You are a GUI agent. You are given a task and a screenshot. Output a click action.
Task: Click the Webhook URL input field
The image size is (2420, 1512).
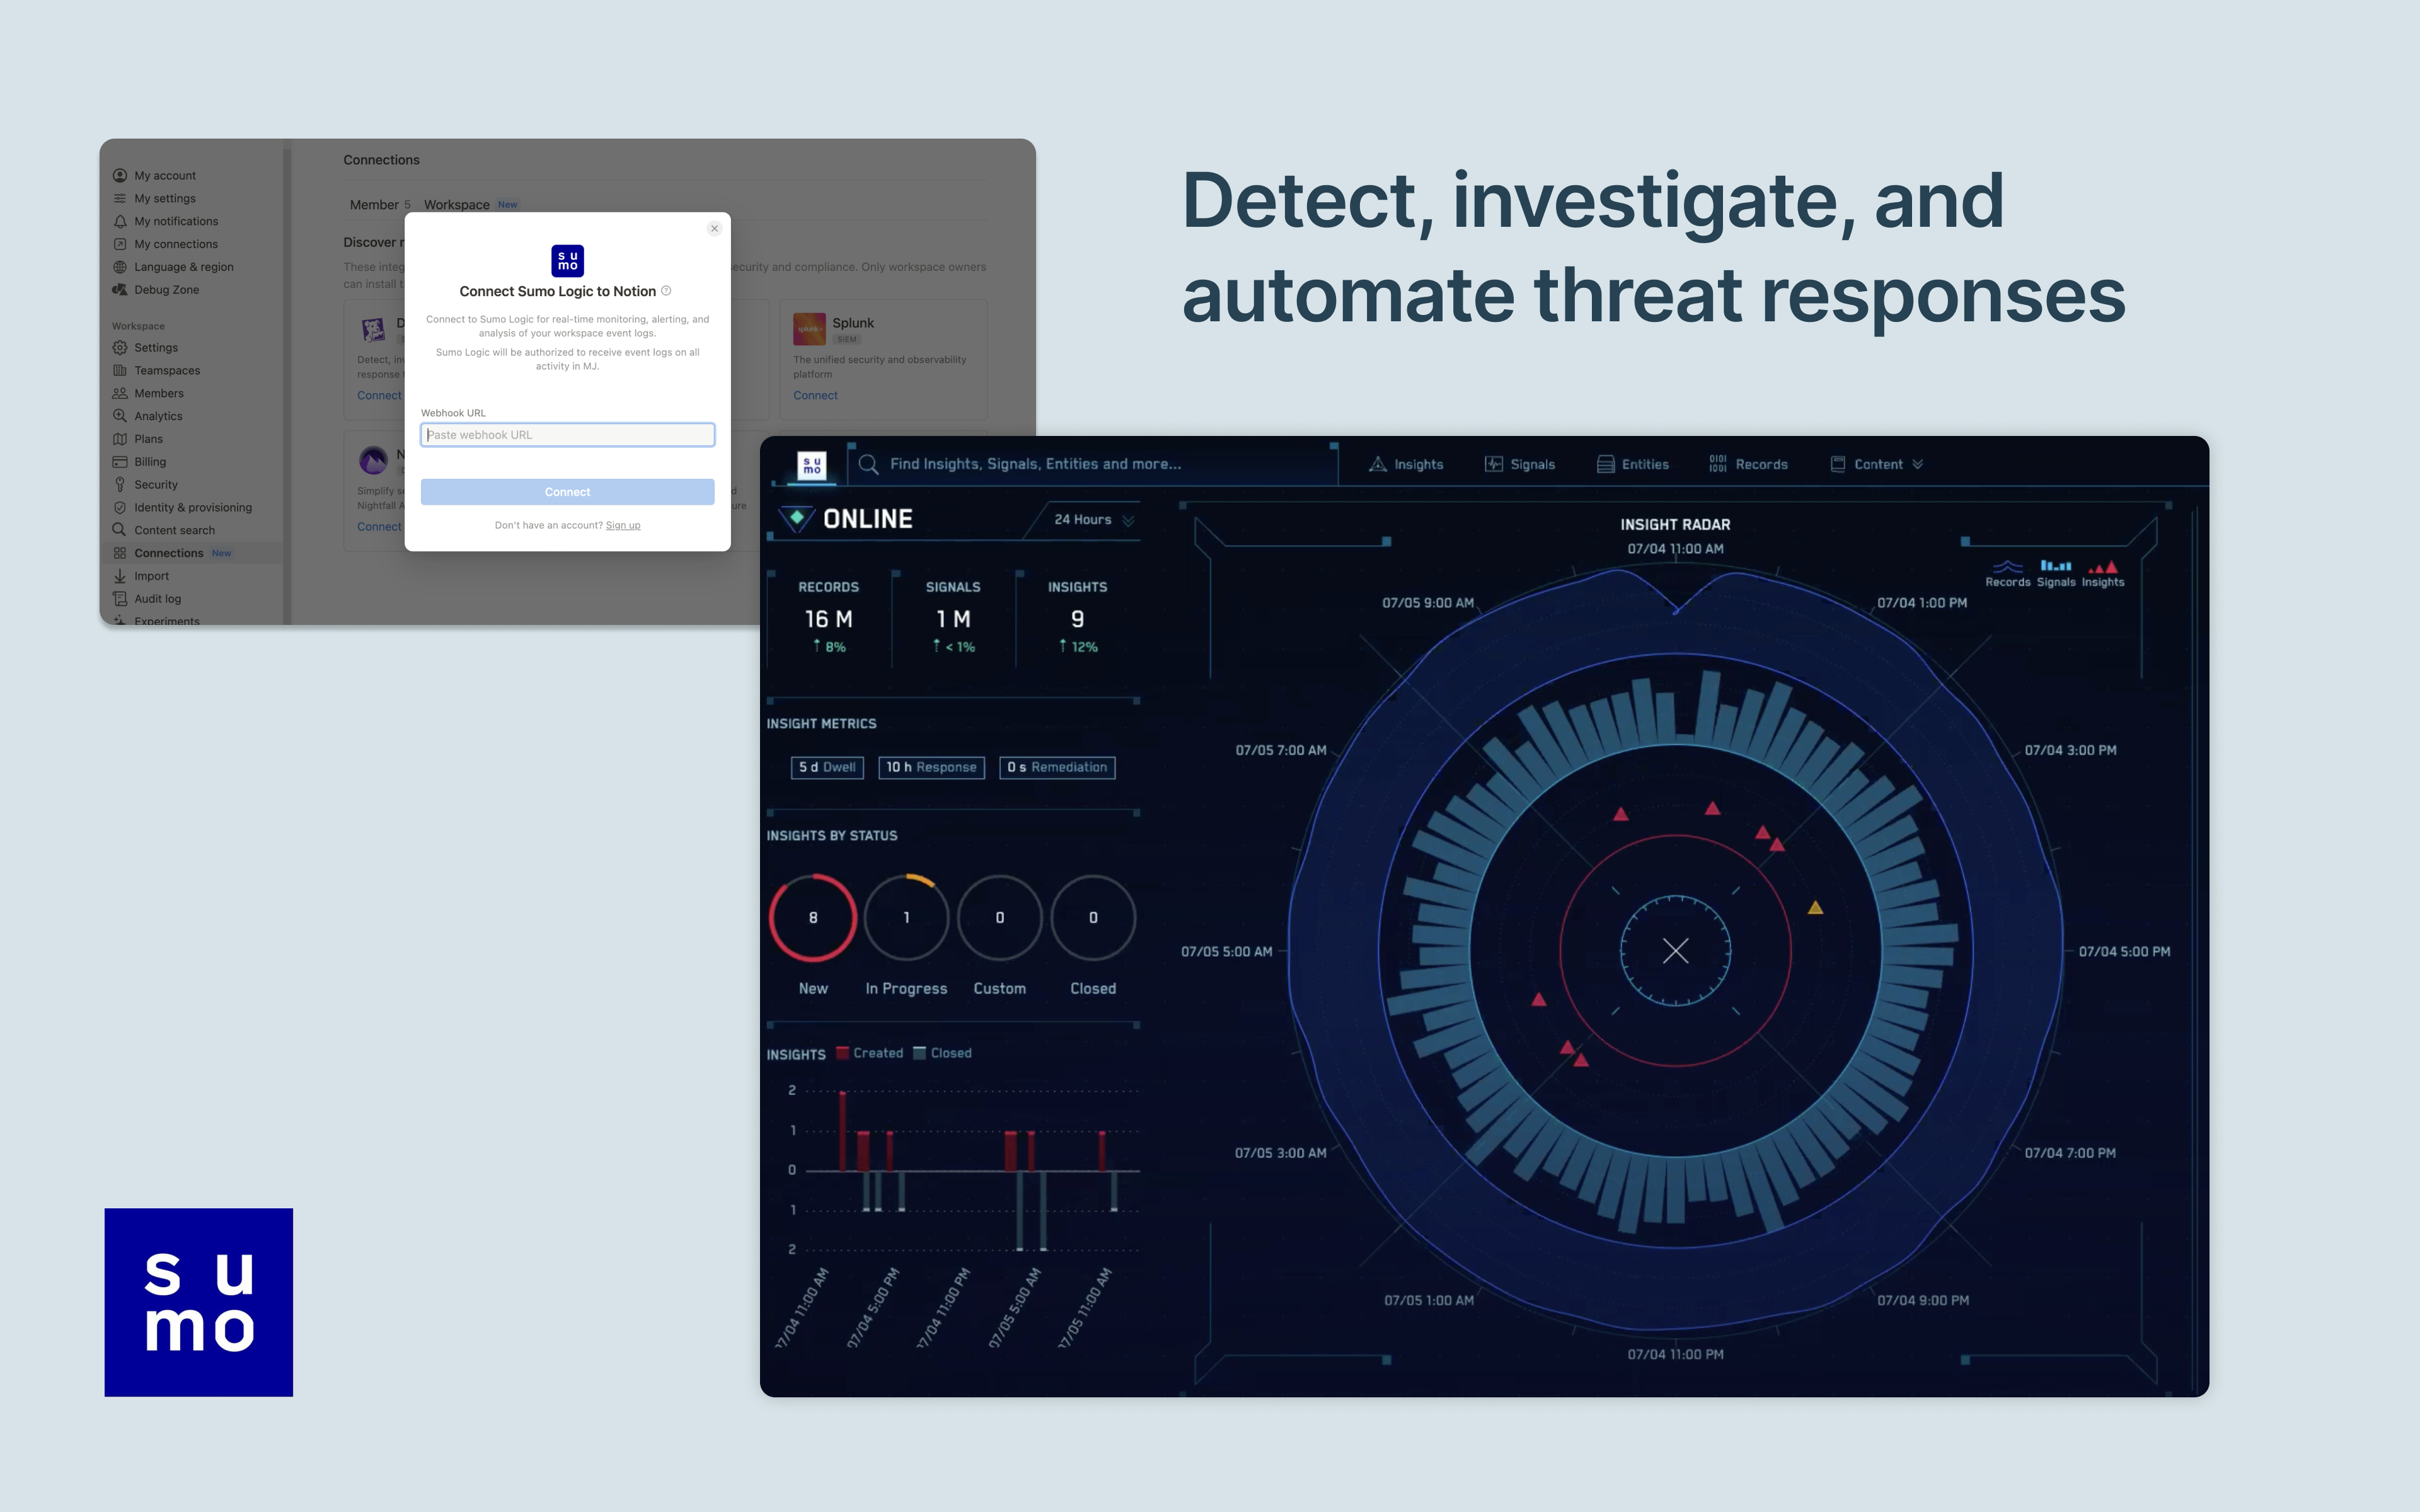567,435
